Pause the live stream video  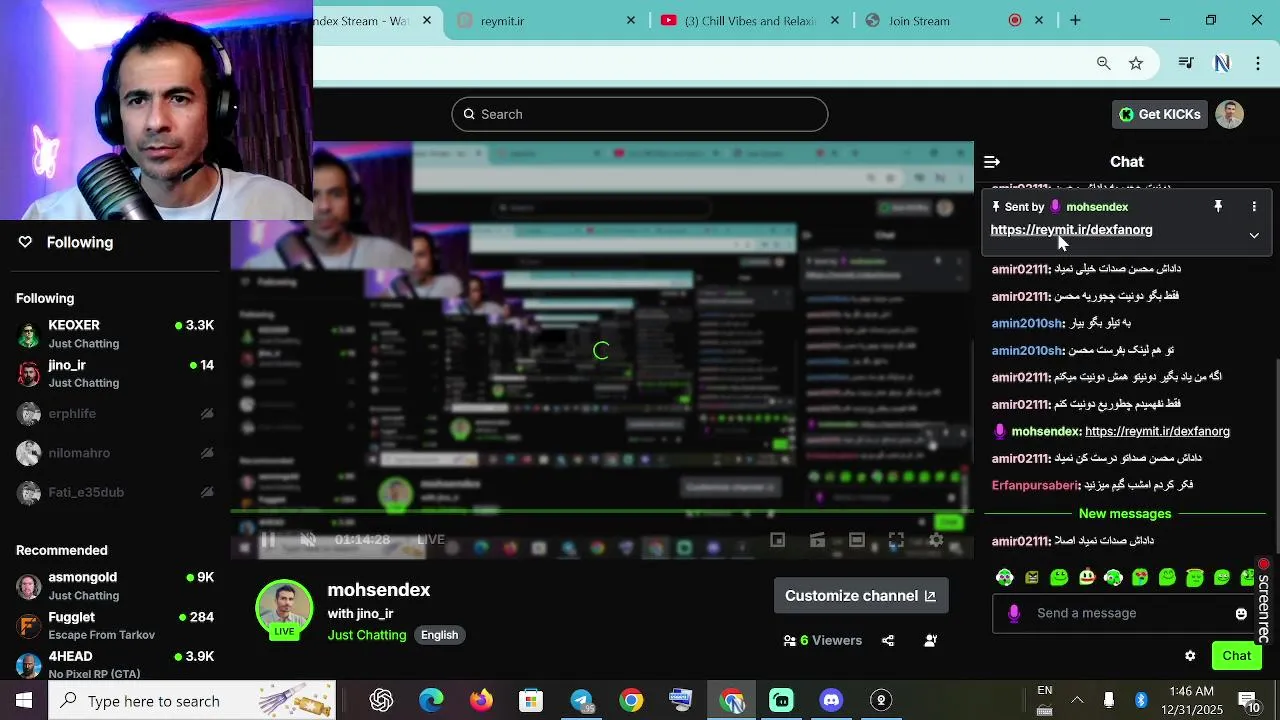coord(268,540)
